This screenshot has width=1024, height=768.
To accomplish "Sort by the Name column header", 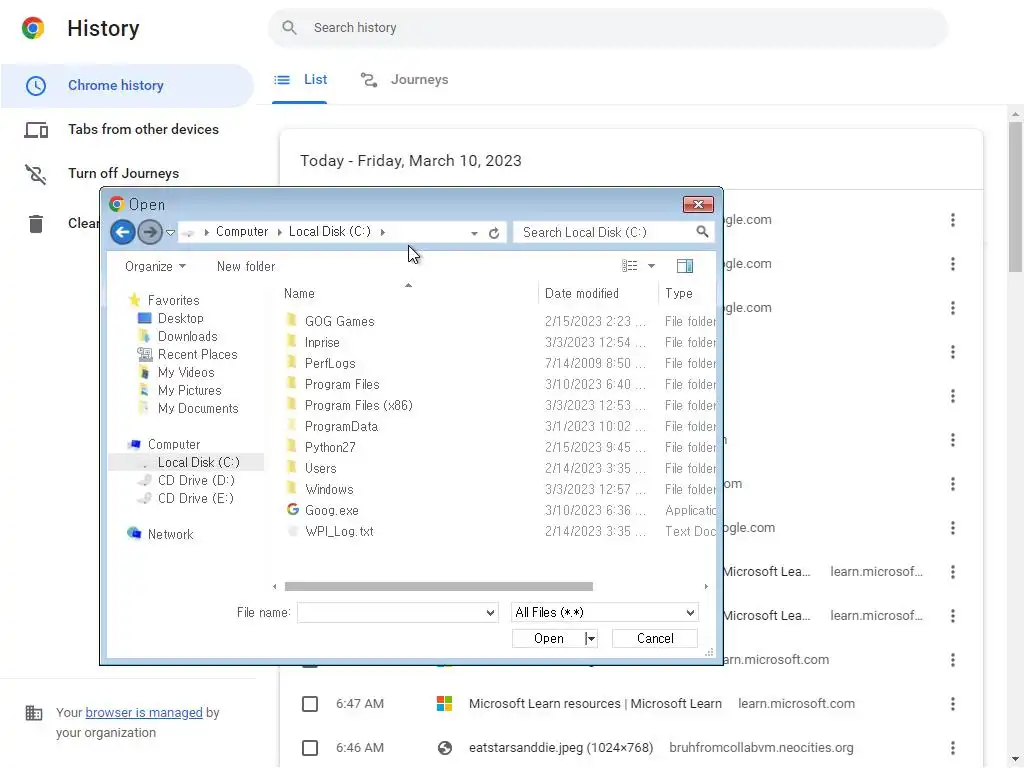I will point(299,293).
